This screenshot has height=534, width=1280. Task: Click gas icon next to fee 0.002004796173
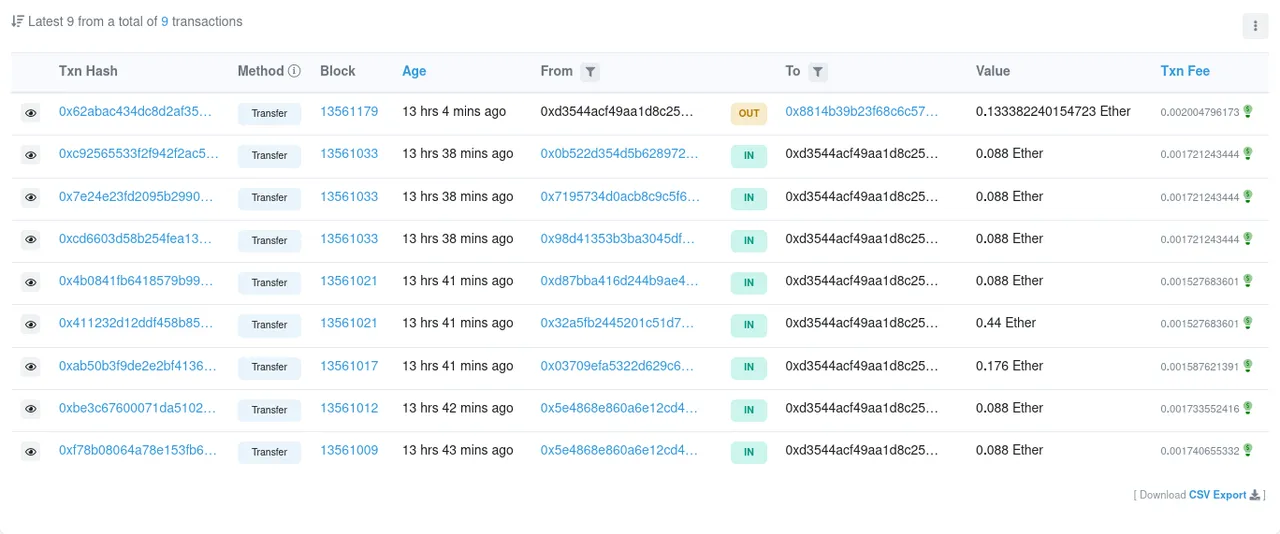tap(1247, 111)
